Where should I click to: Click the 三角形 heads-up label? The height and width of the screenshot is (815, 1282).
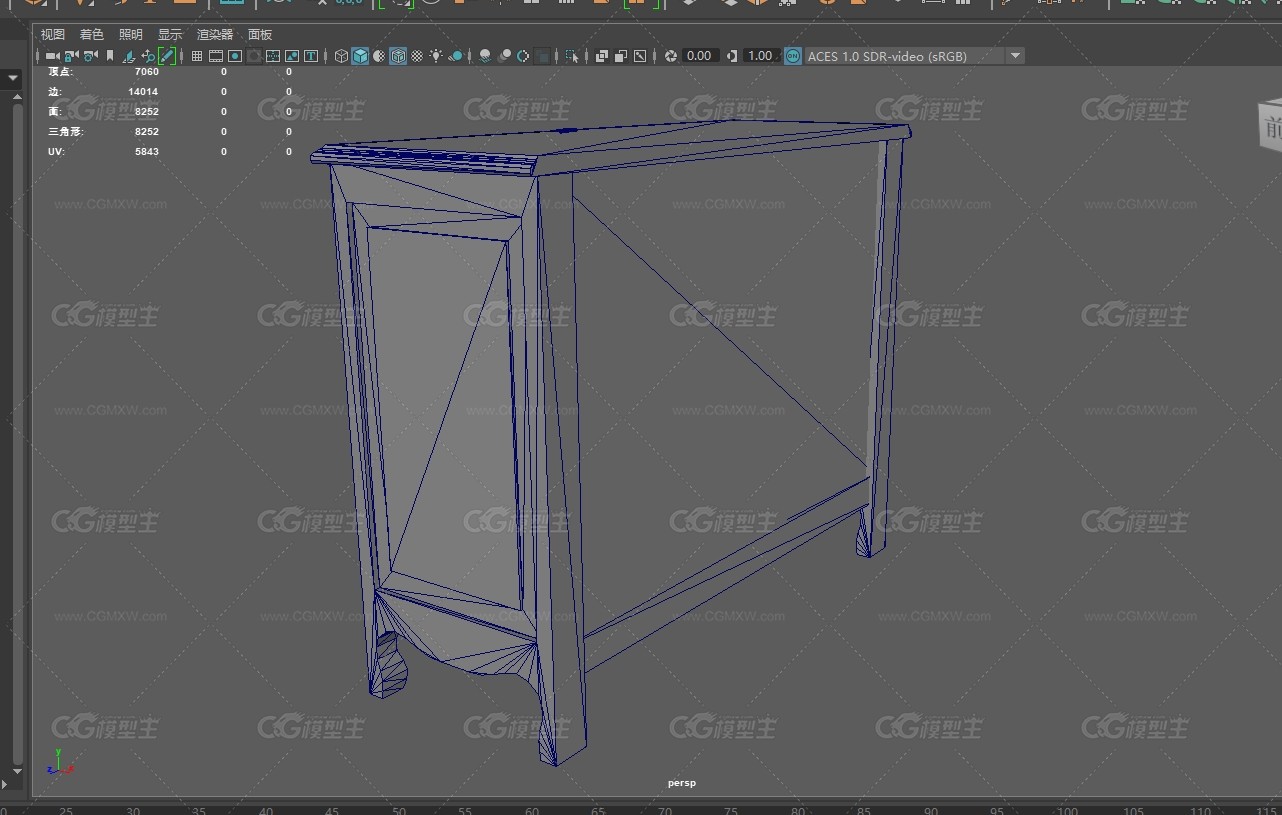[66, 132]
